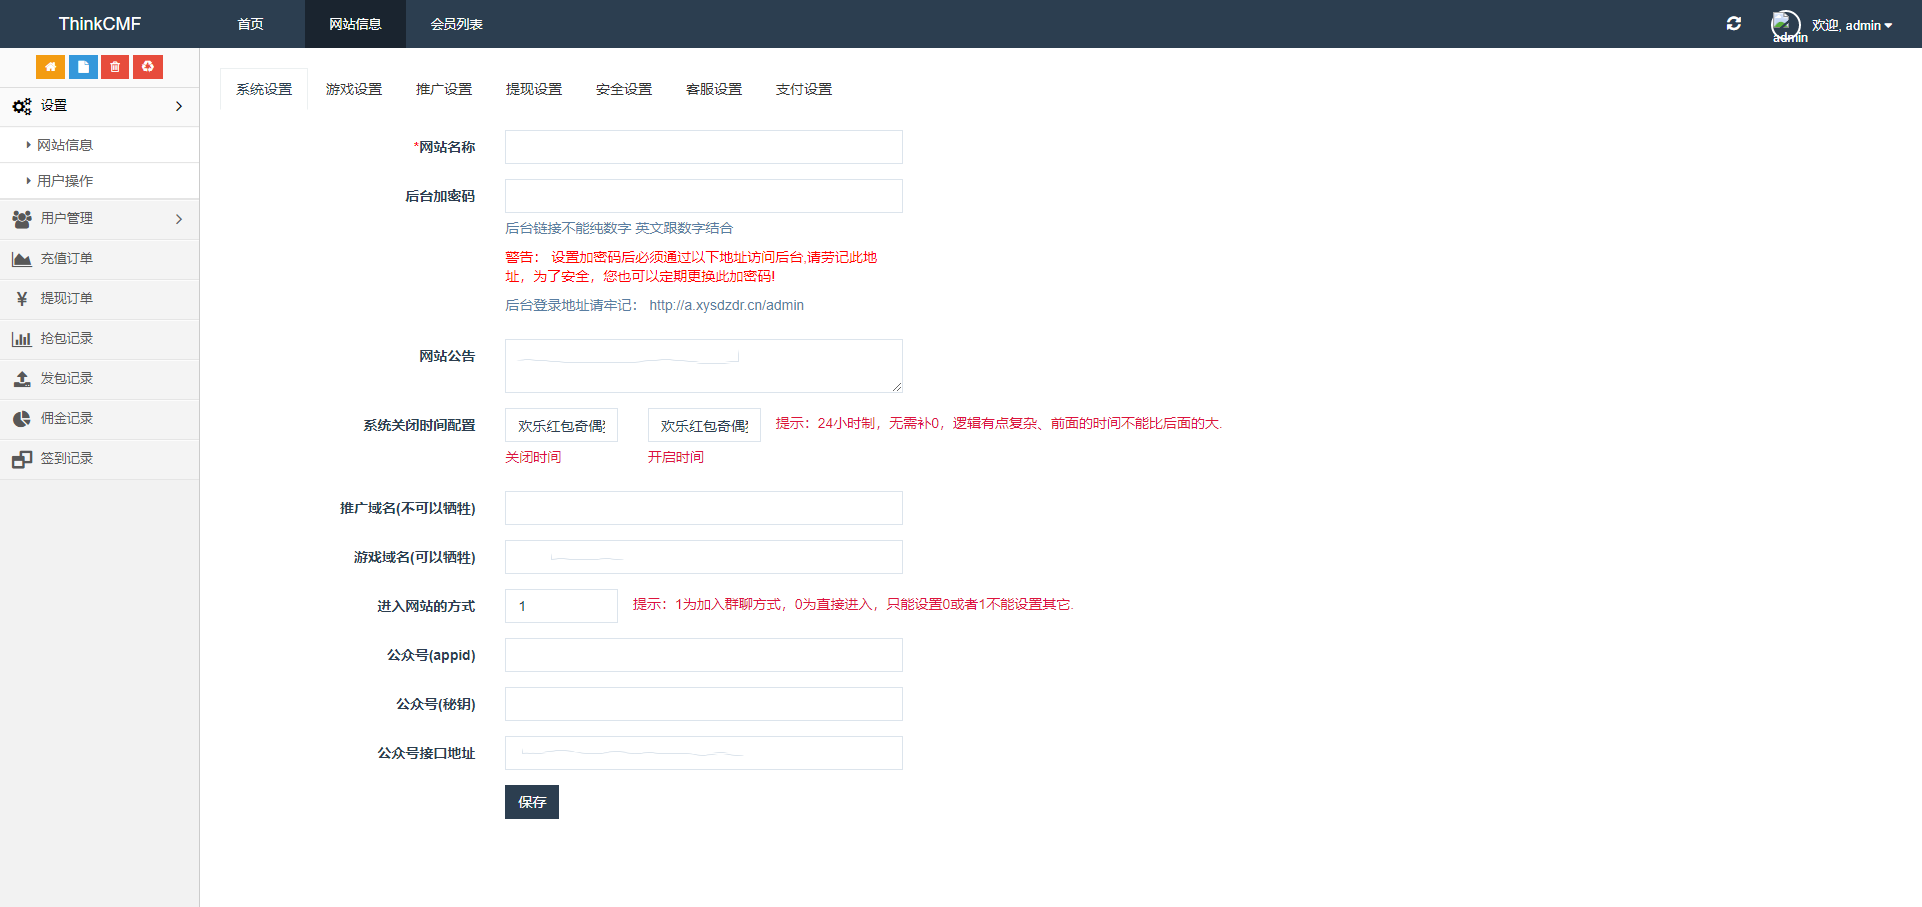Open 会员列表 in top navigation
The height and width of the screenshot is (907, 1922).
point(457,24)
